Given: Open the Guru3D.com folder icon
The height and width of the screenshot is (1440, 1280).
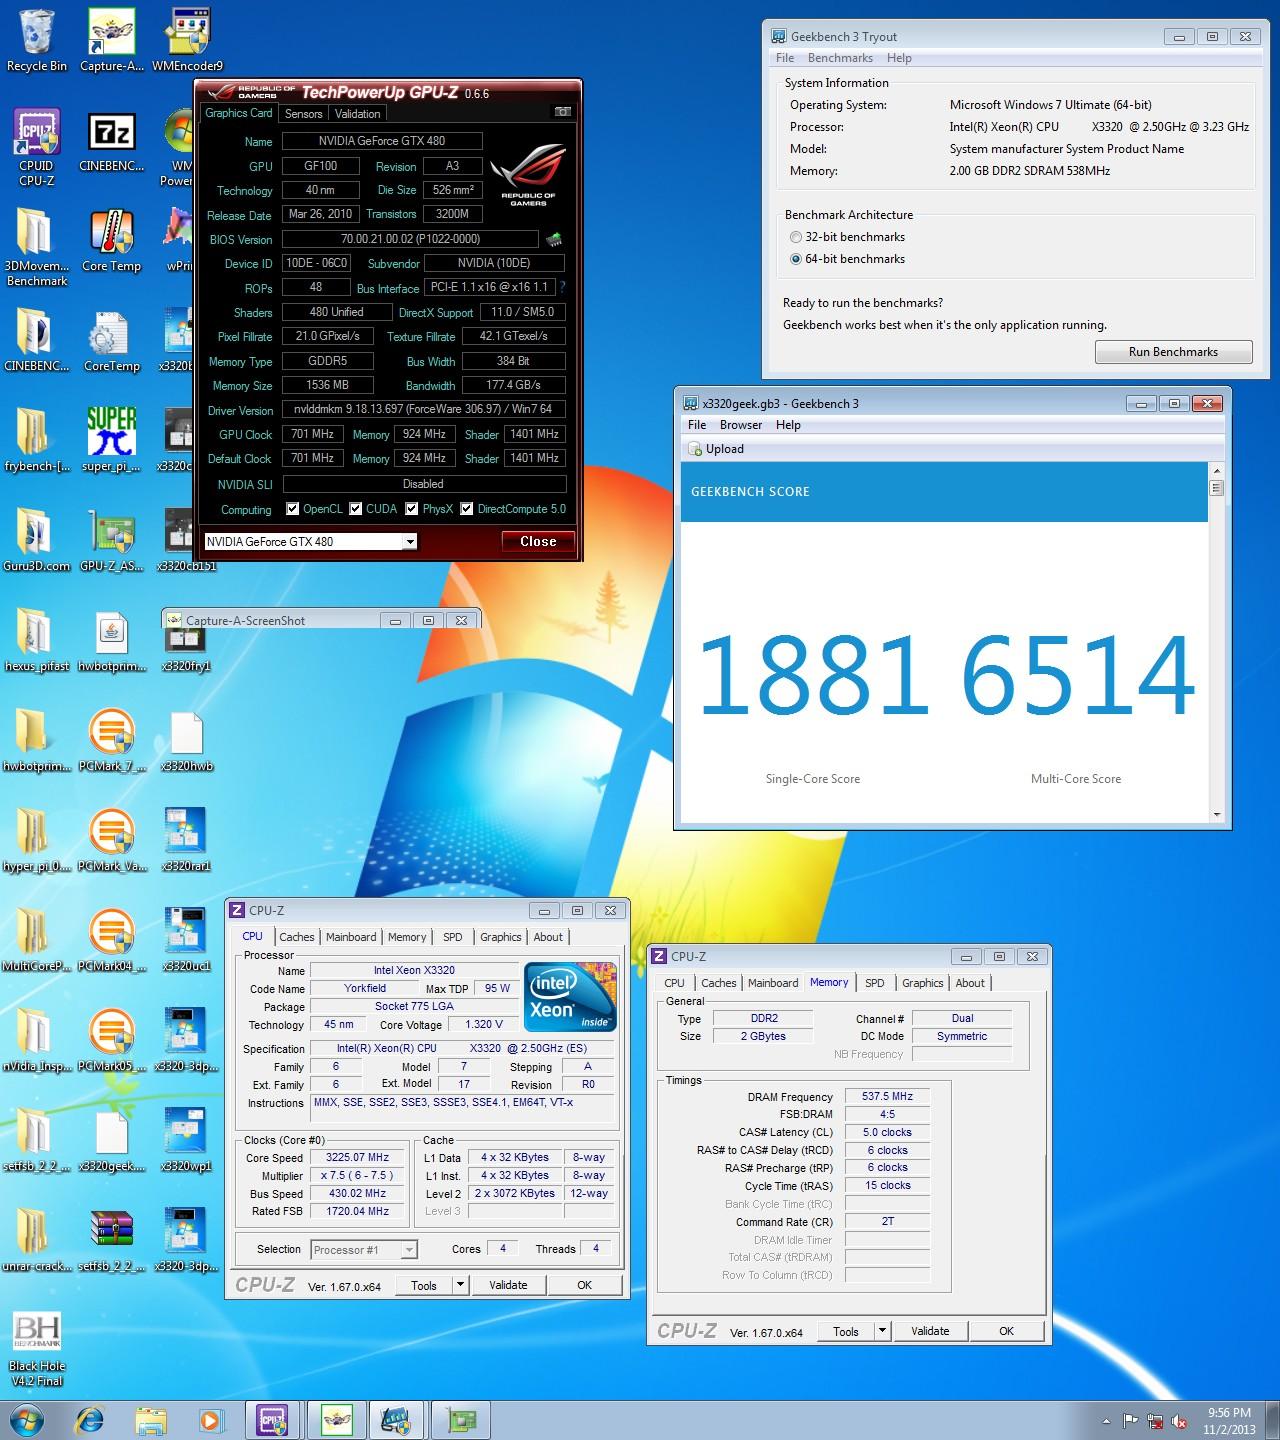Looking at the screenshot, I should [x=36, y=540].
